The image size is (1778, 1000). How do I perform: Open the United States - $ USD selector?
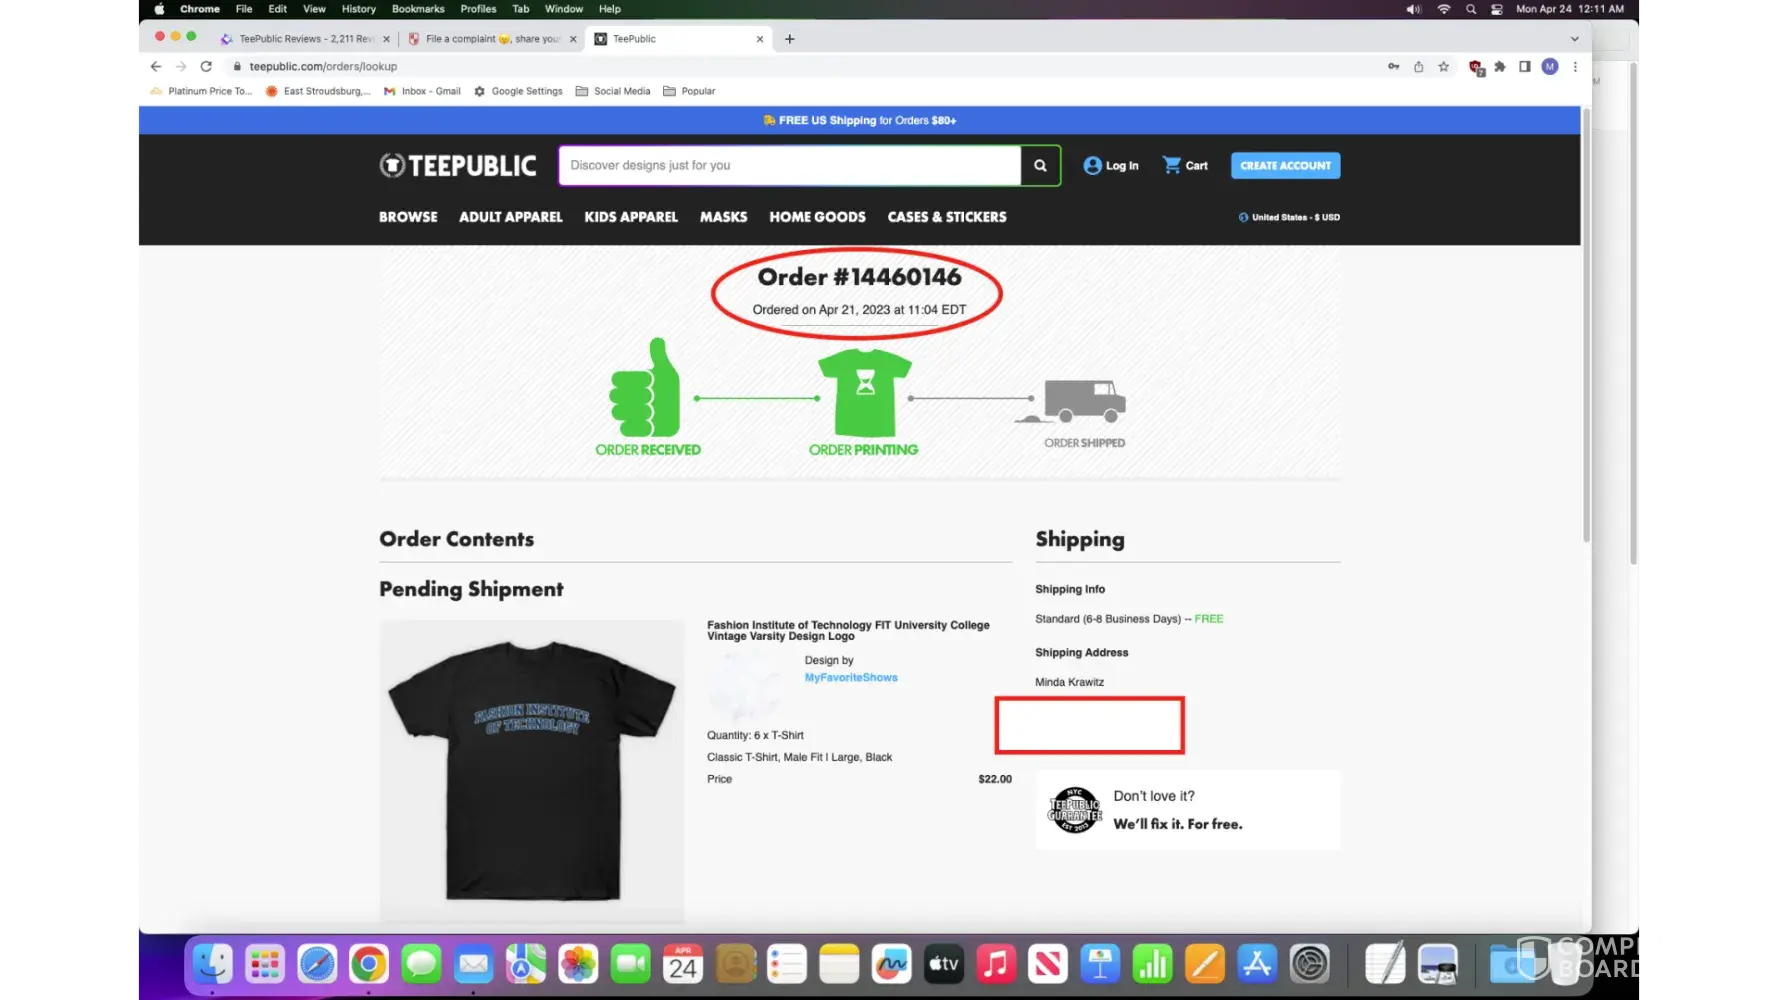1289,217
